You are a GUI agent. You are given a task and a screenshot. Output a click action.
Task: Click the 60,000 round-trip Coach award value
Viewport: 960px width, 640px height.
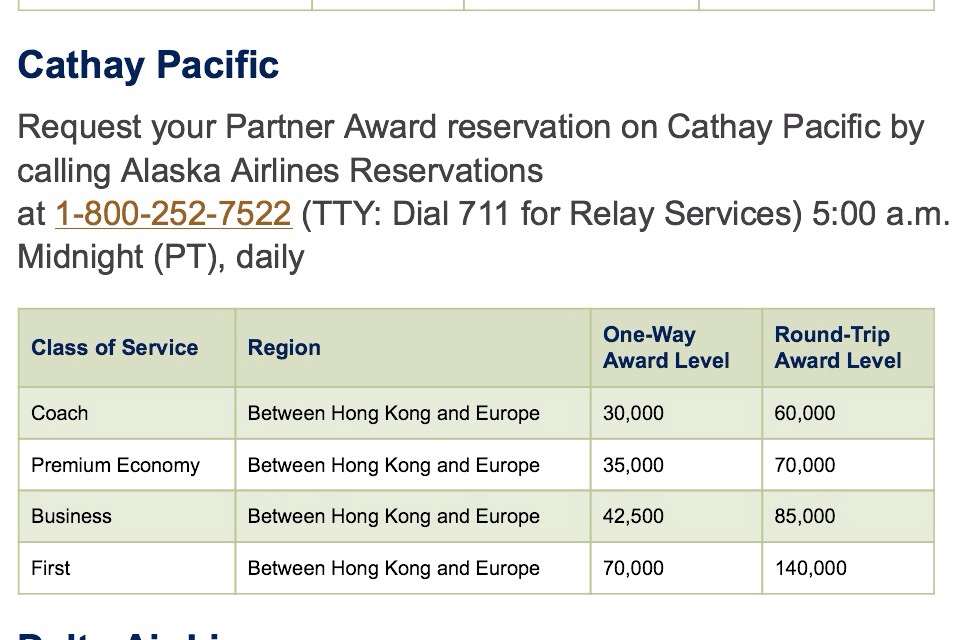pos(805,413)
